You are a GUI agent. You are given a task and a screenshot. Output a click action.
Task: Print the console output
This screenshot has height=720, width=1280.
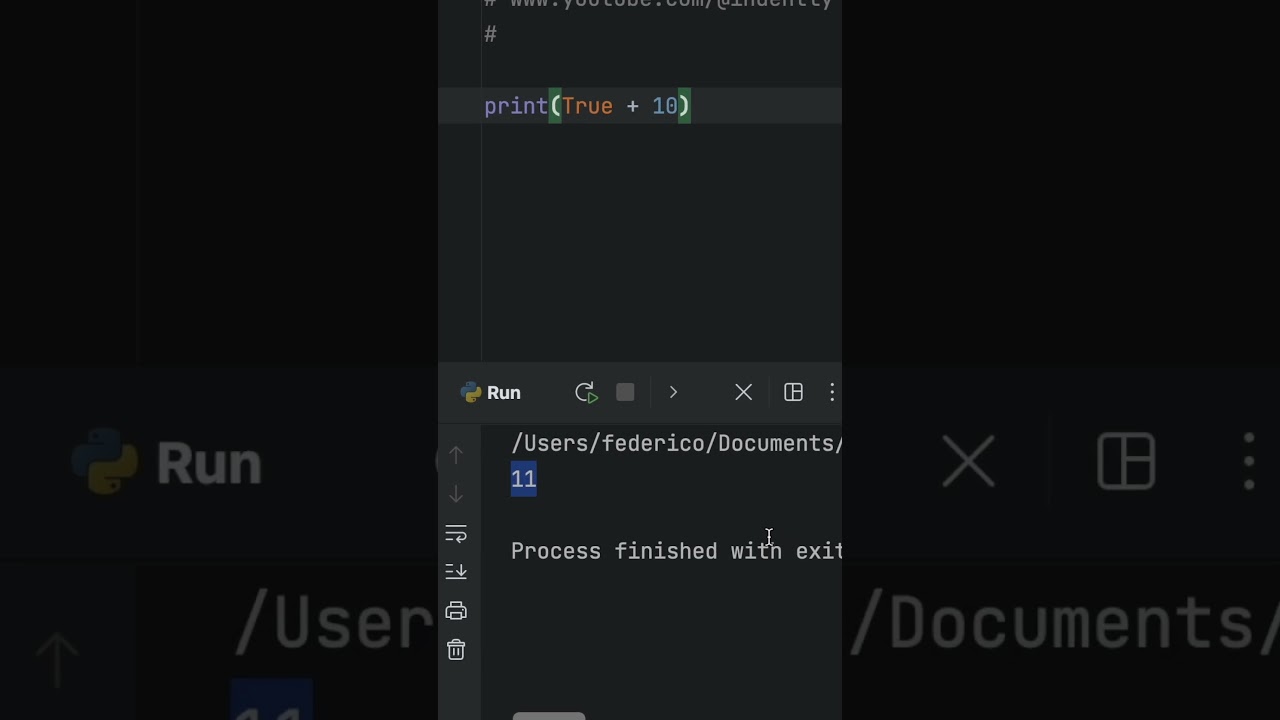tap(456, 611)
